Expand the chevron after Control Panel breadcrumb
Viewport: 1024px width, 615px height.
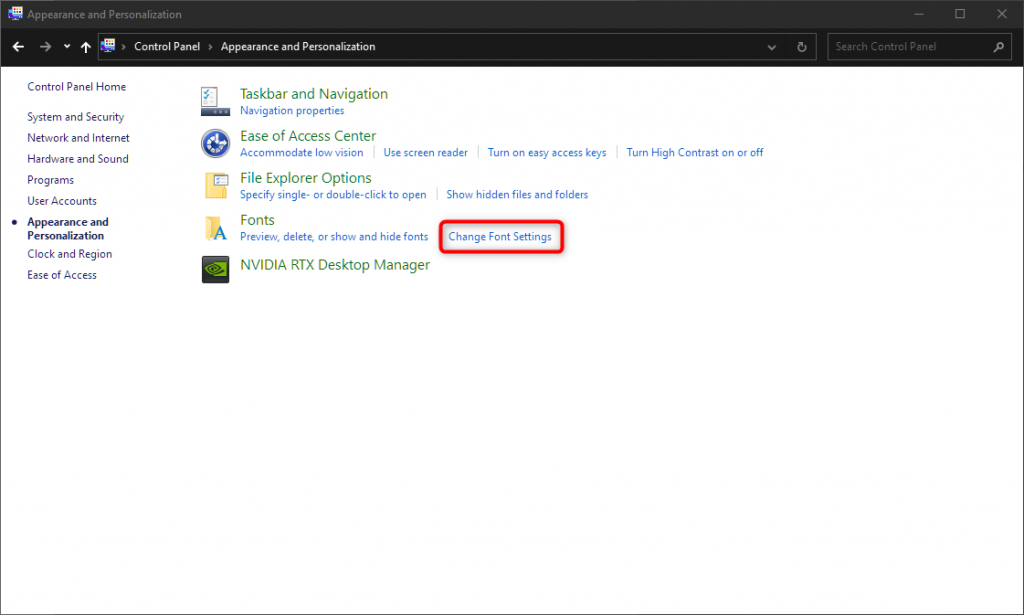(210, 47)
